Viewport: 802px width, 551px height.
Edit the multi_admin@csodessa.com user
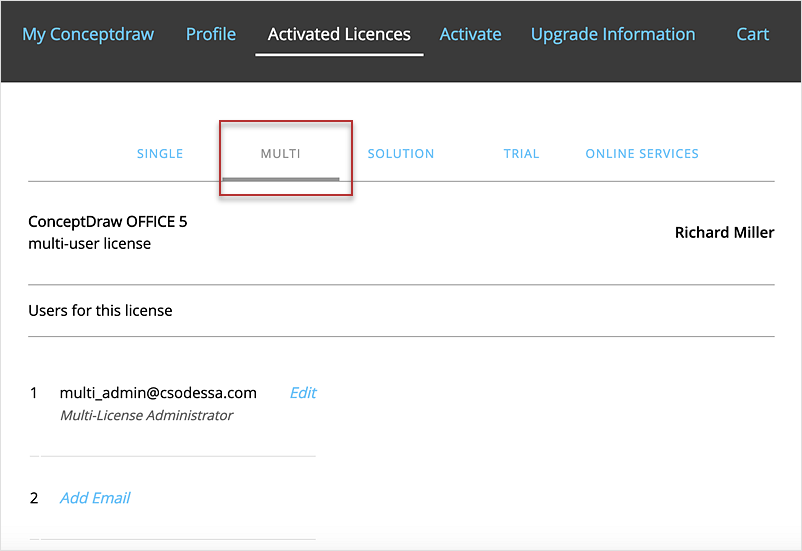click(x=303, y=393)
